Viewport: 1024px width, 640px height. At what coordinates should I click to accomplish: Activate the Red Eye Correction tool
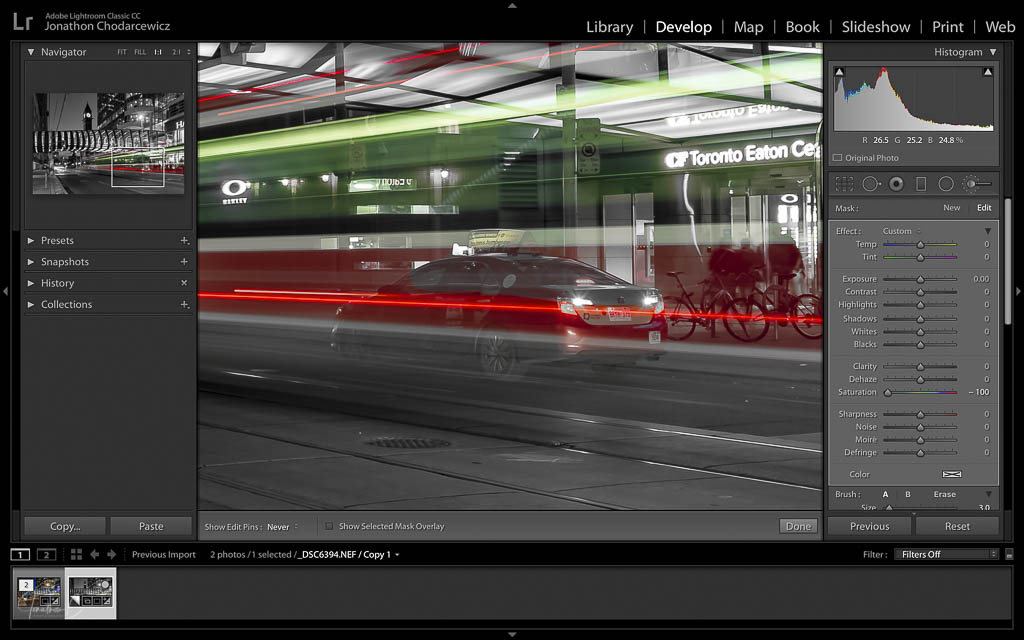tap(896, 184)
